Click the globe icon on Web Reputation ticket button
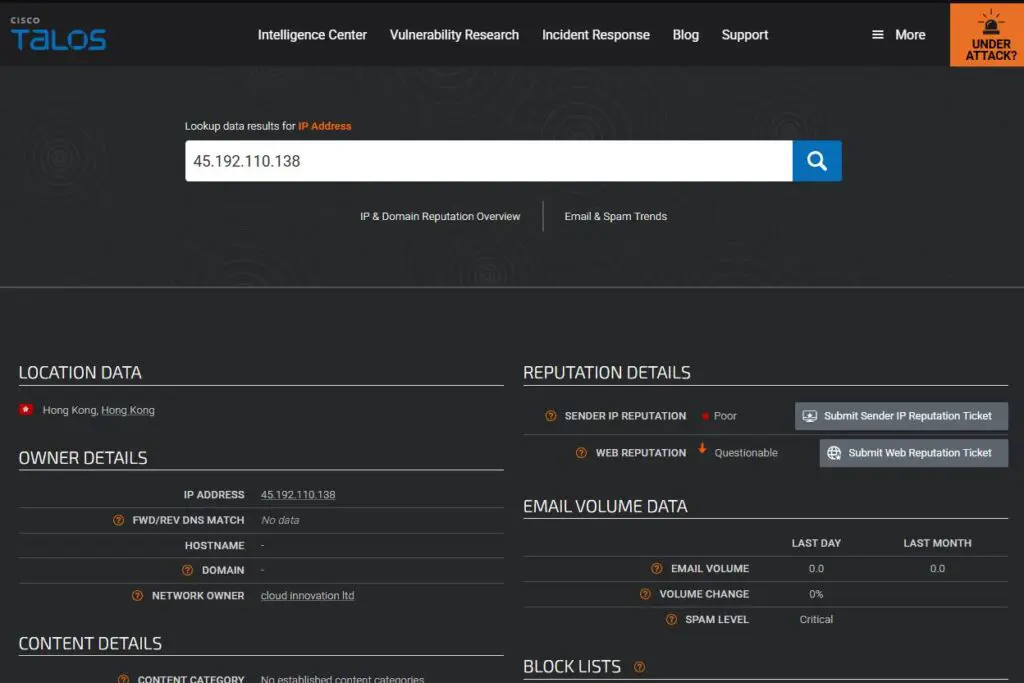The width and height of the screenshot is (1024, 683). pyautogui.click(x=834, y=453)
